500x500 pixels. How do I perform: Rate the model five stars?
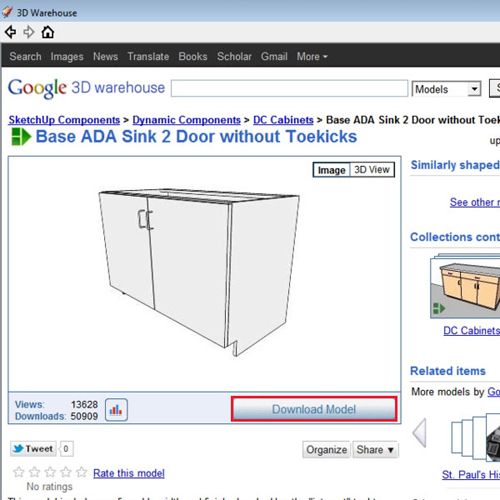coord(81,472)
